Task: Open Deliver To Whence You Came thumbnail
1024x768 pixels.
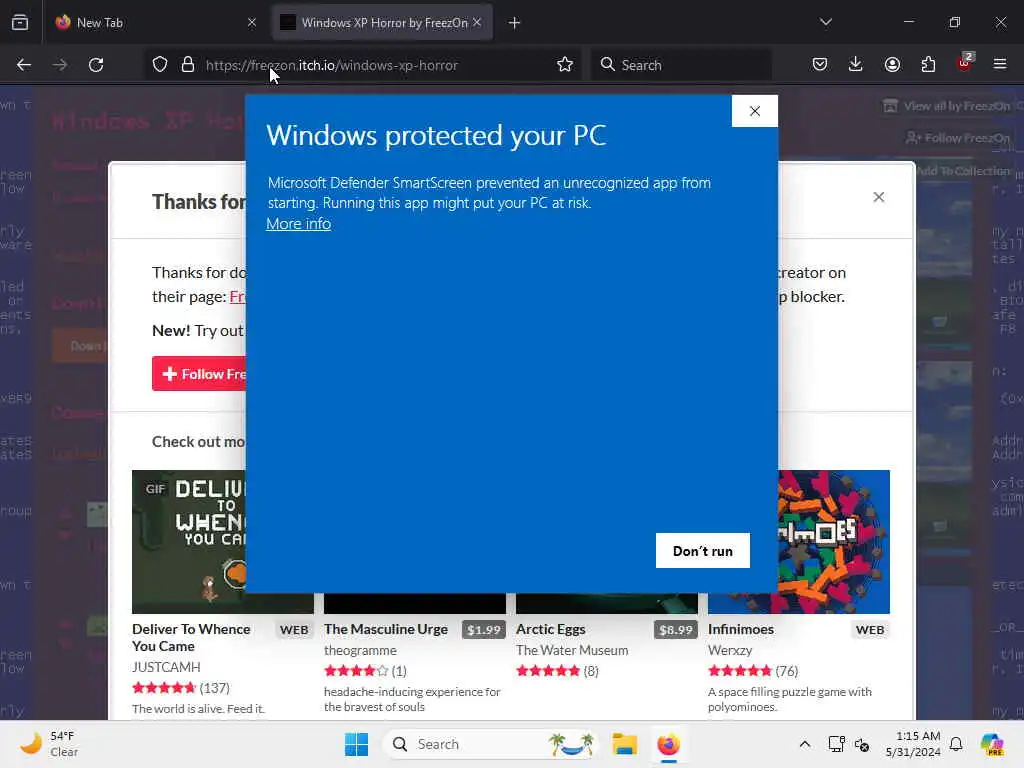Action: pos(189,541)
